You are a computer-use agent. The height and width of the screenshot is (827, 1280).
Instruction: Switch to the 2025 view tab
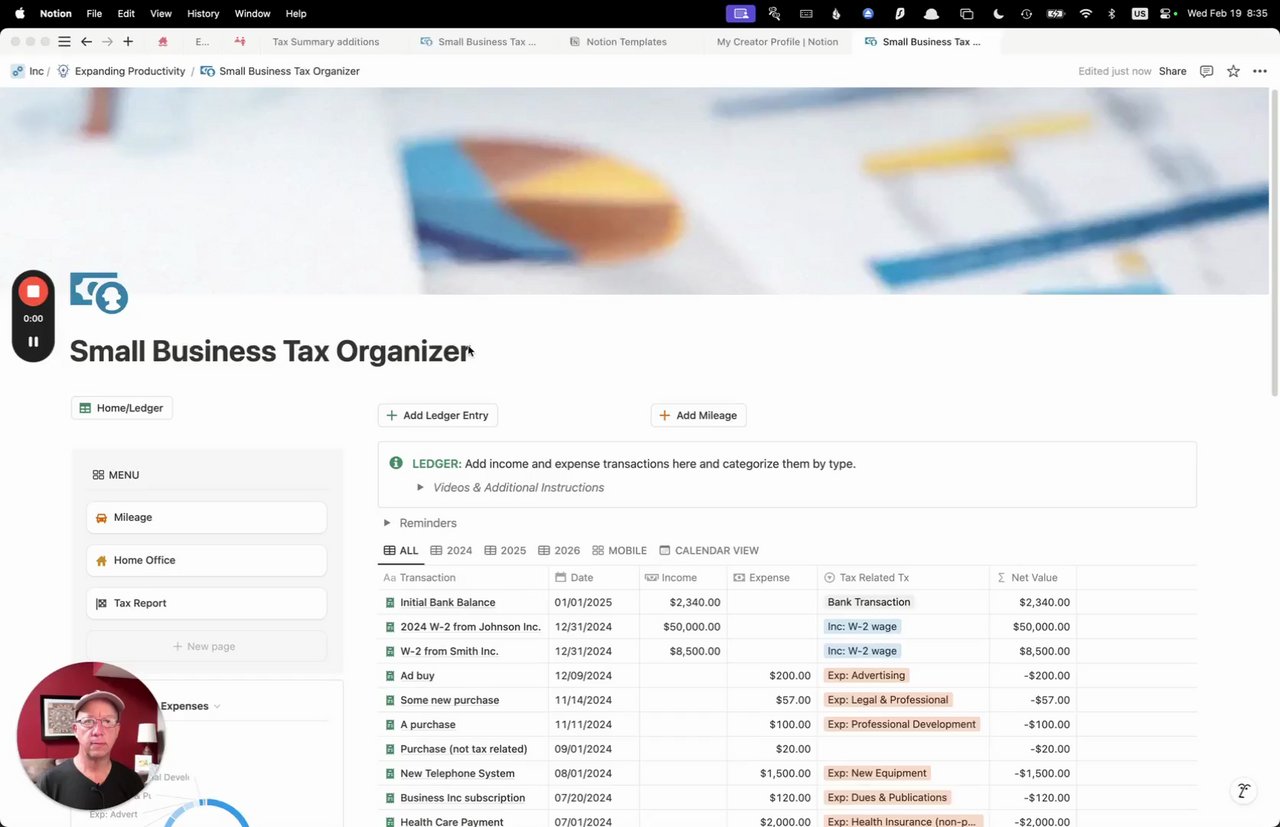click(x=505, y=551)
